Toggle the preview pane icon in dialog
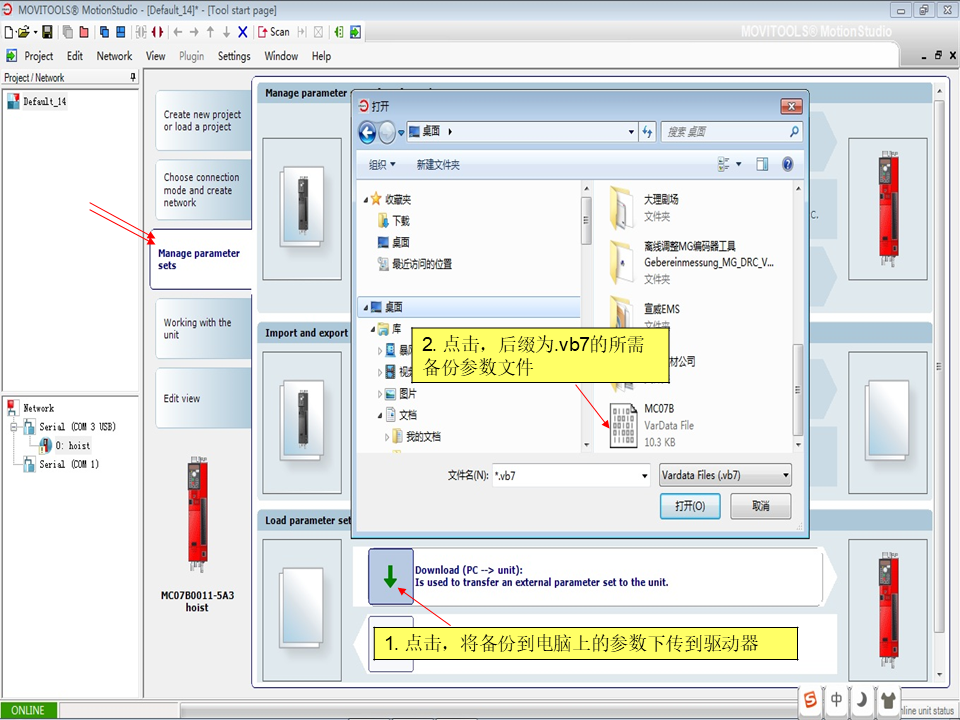The width and height of the screenshot is (960, 720). [762, 164]
